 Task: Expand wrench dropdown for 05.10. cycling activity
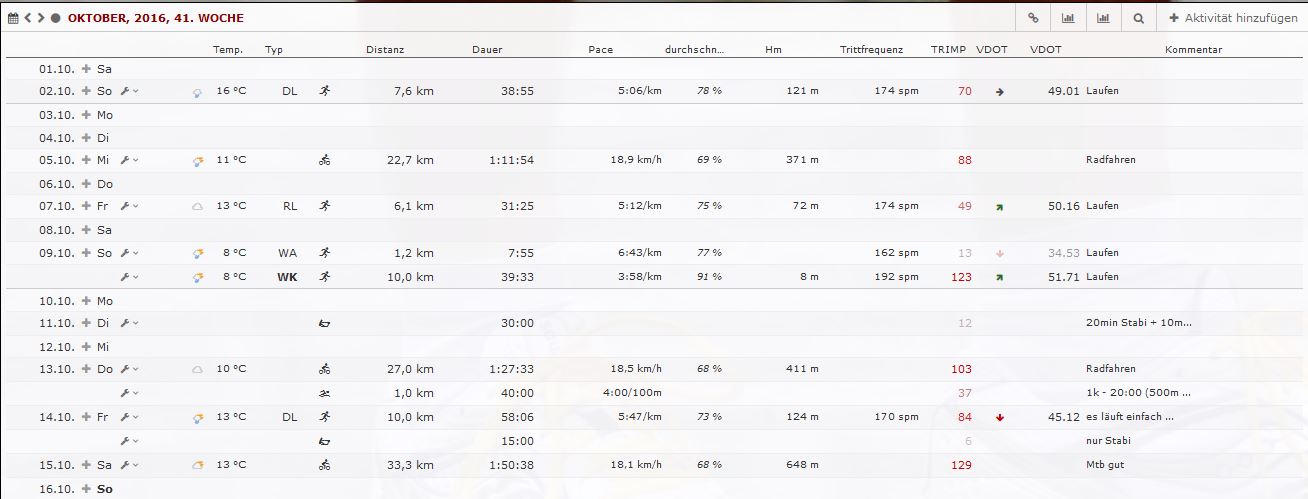pos(129,160)
